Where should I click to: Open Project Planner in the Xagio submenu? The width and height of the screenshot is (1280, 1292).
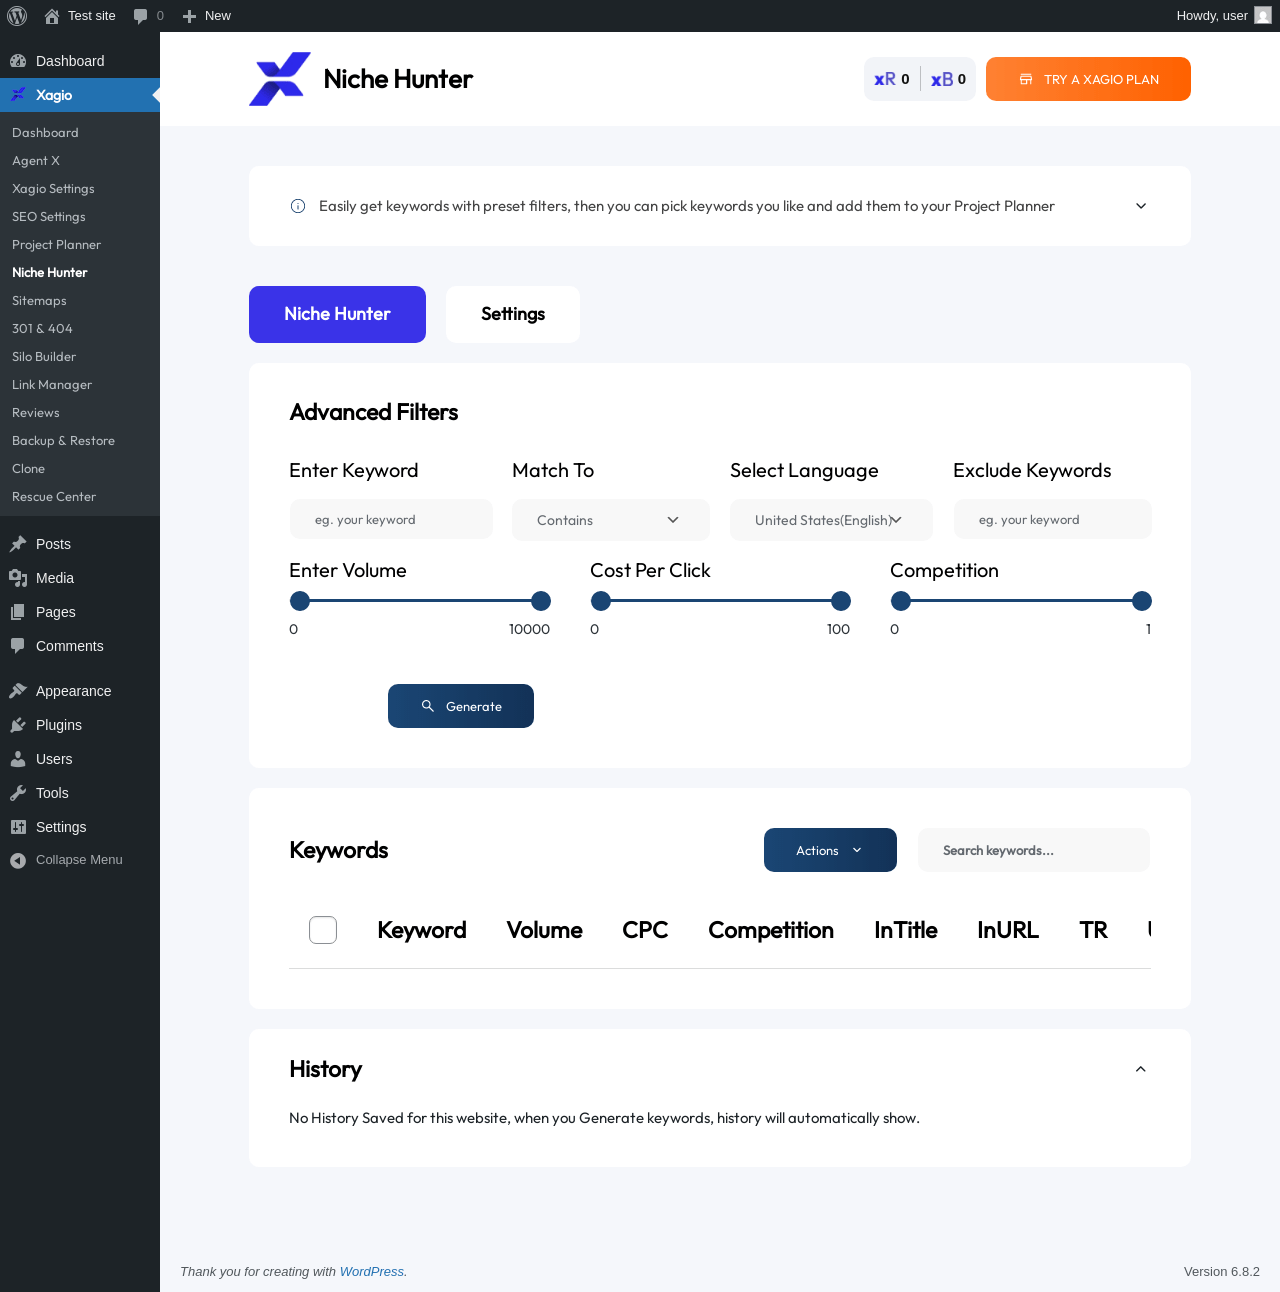pyautogui.click(x=56, y=245)
